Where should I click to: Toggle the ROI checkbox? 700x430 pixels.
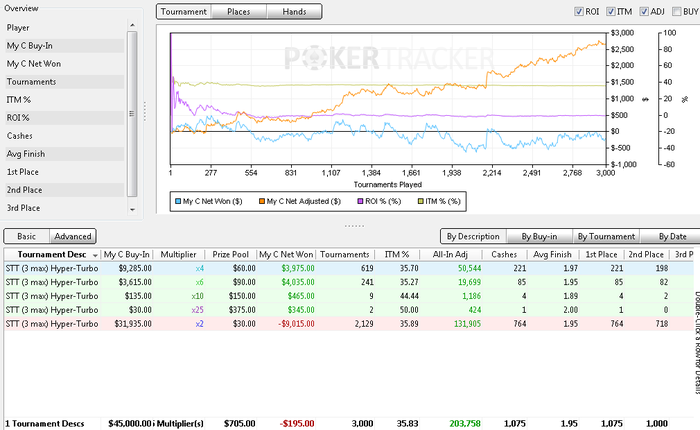point(579,12)
